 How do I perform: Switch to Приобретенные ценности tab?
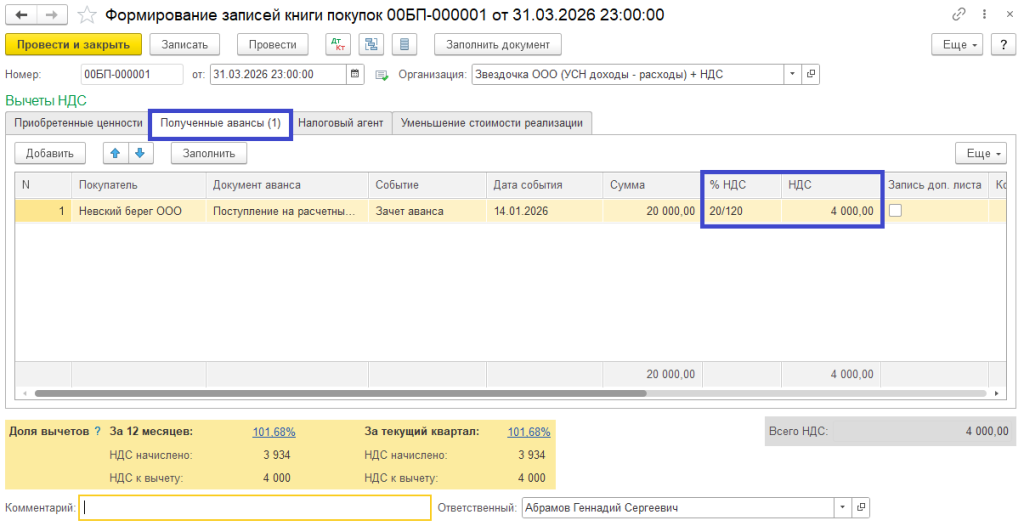(78, 123)
